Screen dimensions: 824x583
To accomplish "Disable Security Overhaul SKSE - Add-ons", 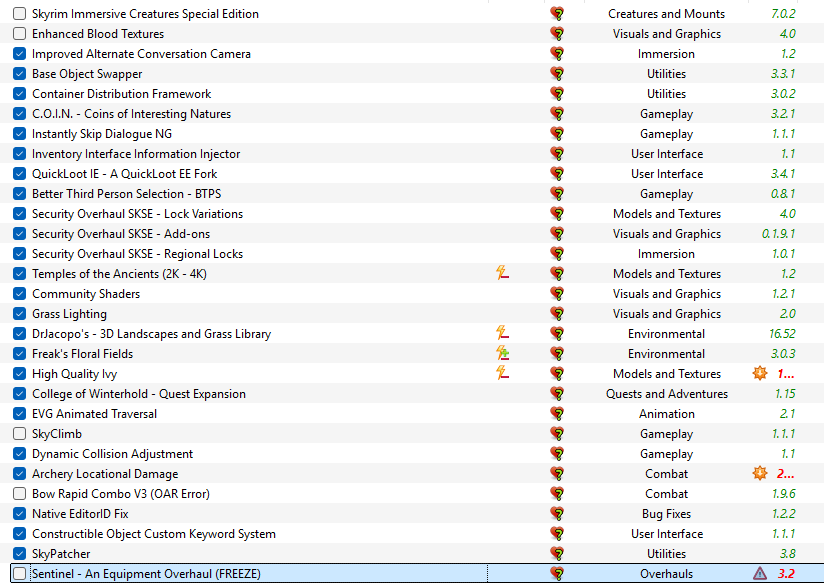I will pos(19,233).
